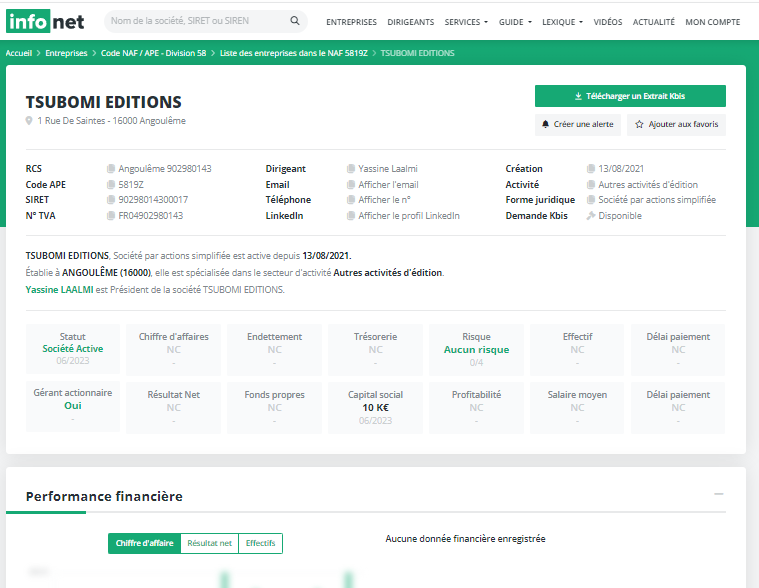This screenshot has width=759, height=588.
Task: Click the Fonds propres NC card
Action: coord(274,407)
